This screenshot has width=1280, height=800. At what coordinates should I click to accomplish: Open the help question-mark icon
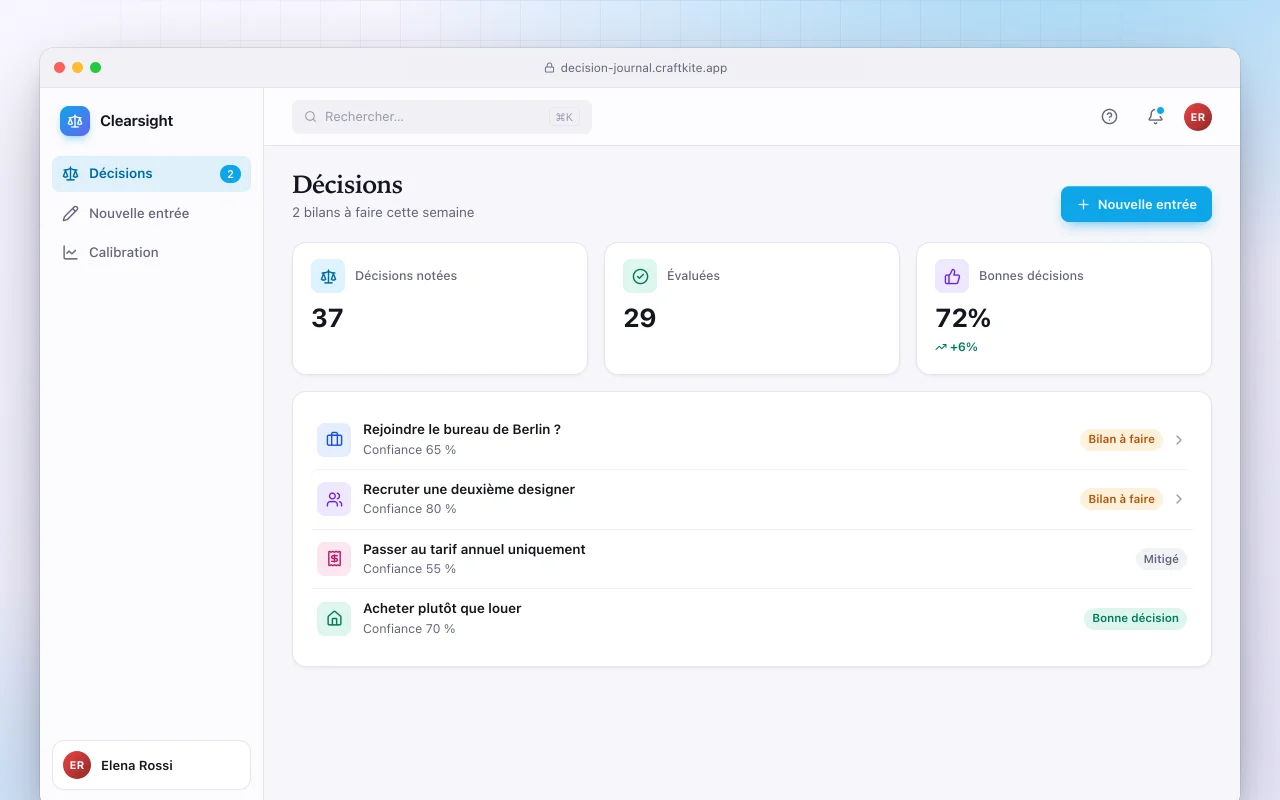point(1109,117)
